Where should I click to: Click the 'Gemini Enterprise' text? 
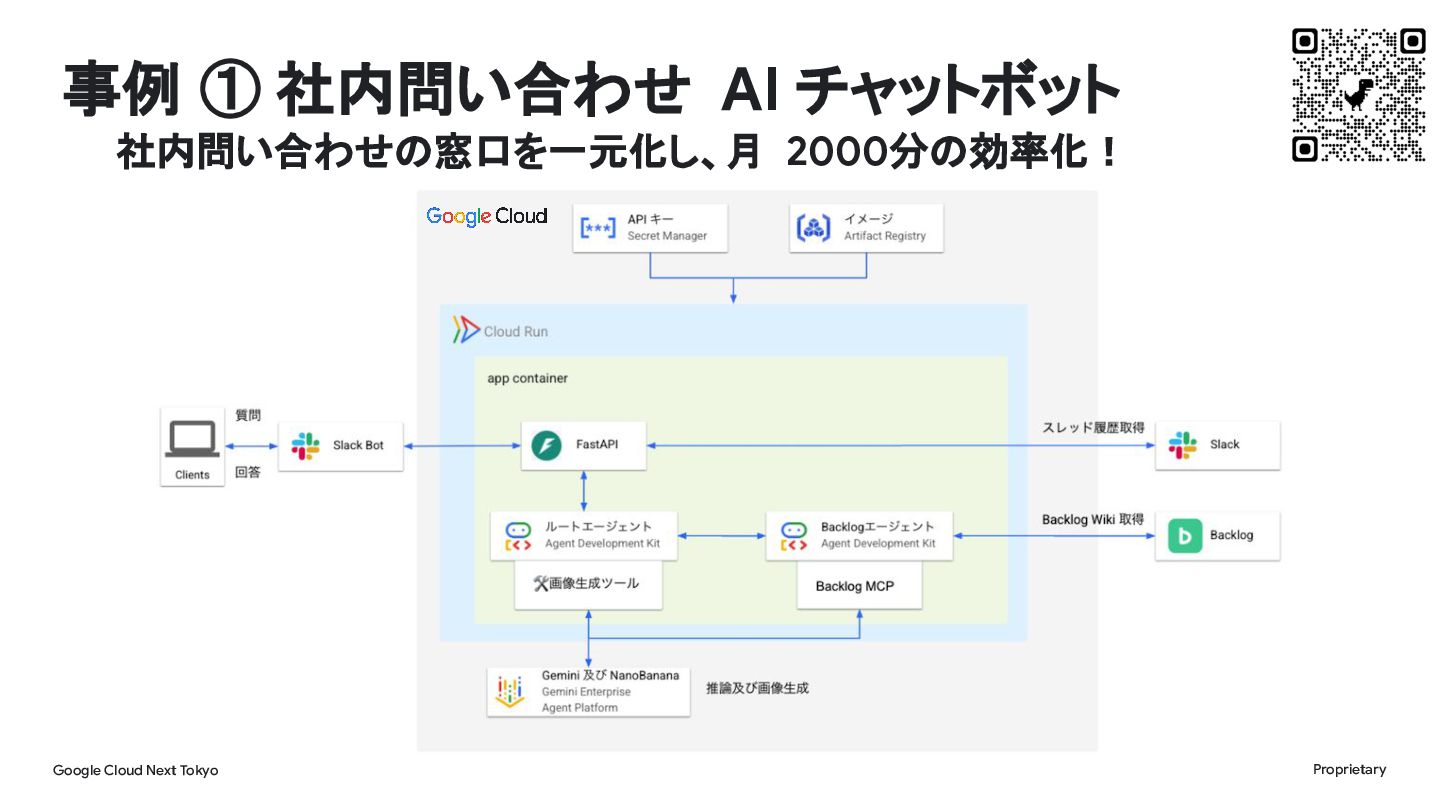[x=586, y=691]
